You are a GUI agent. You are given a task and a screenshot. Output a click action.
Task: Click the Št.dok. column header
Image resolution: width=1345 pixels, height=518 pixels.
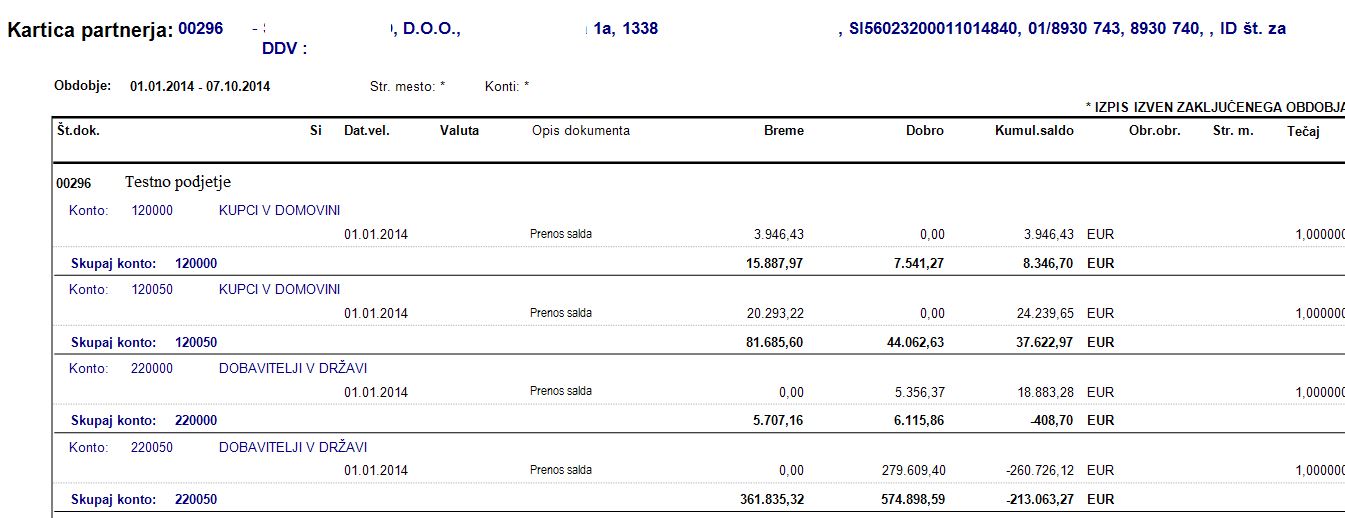(78, 131)
